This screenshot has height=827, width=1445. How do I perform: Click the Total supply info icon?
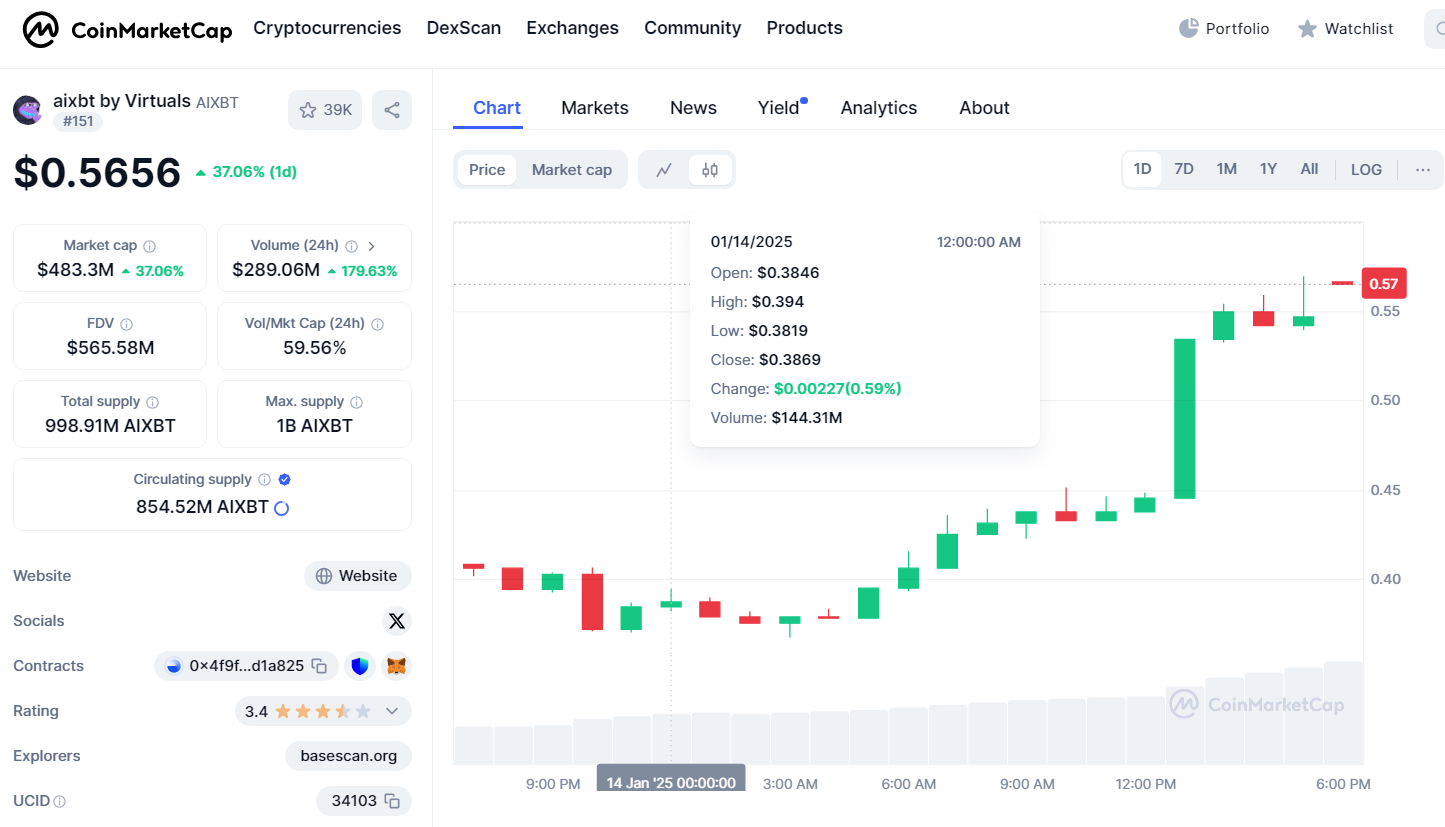(x=152, y=402)
